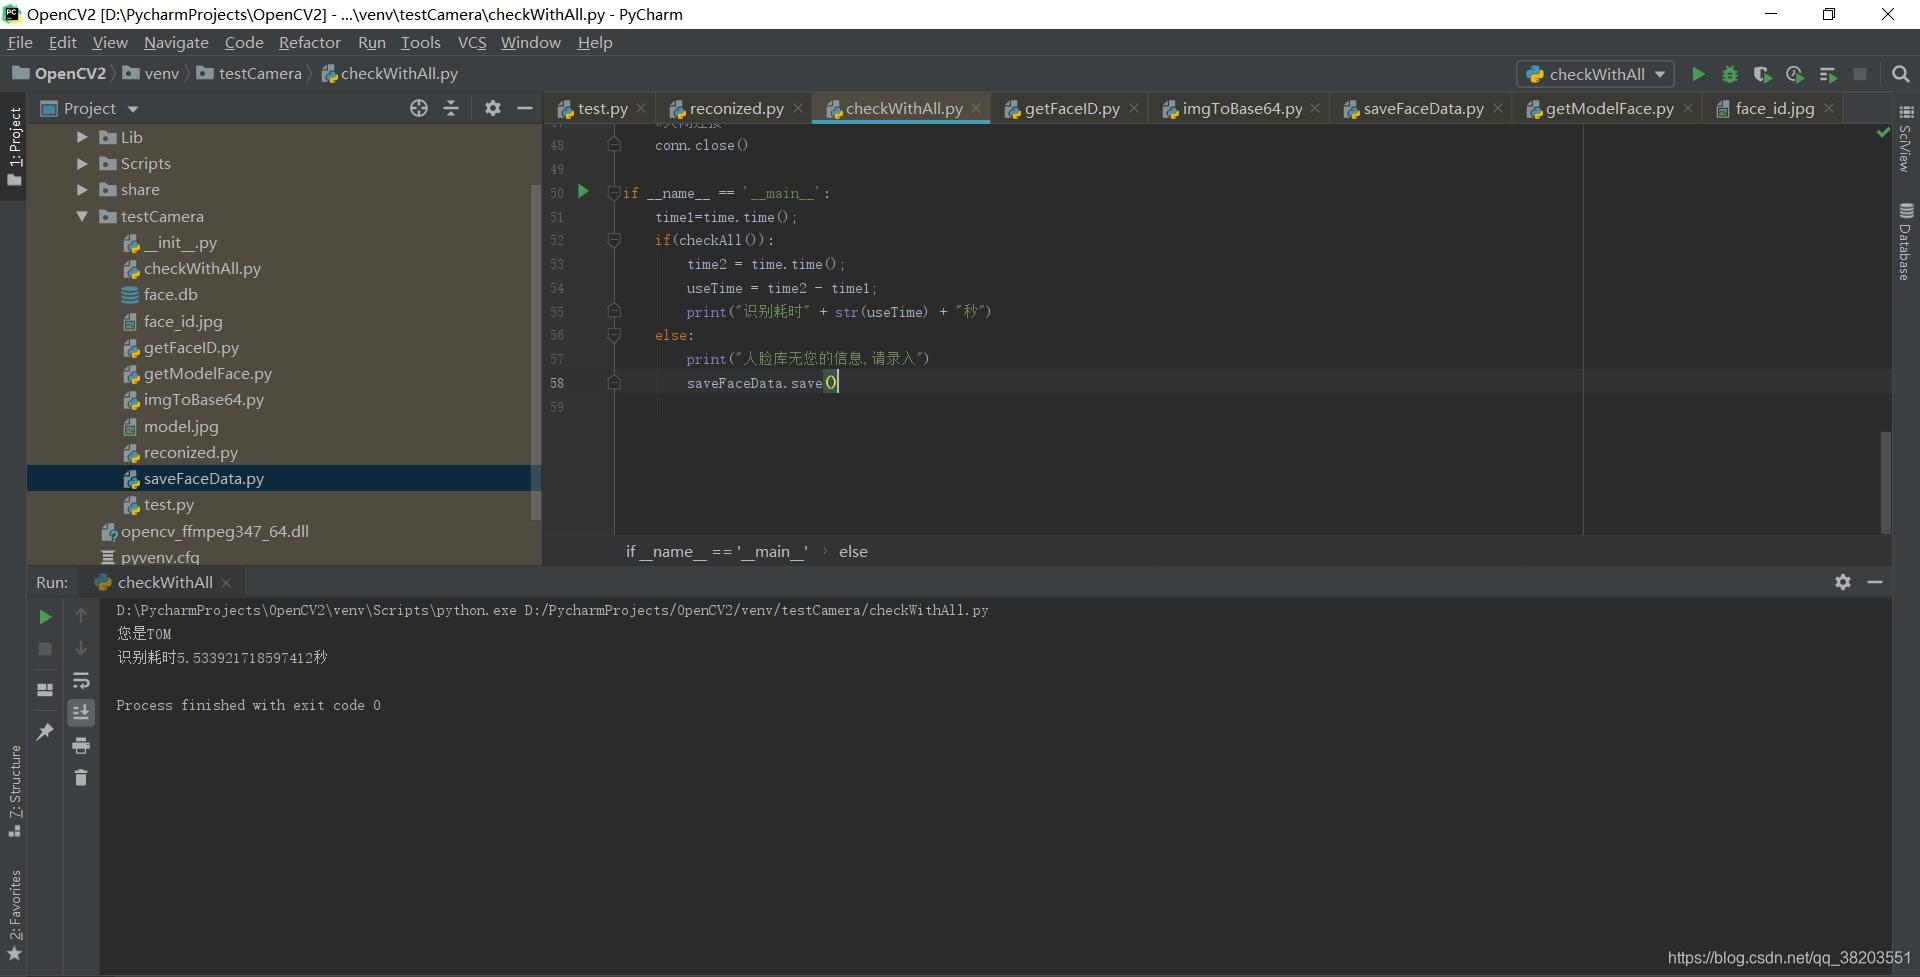Clear console with trash icon
1920x977 pixels.
tap(81, 777)
